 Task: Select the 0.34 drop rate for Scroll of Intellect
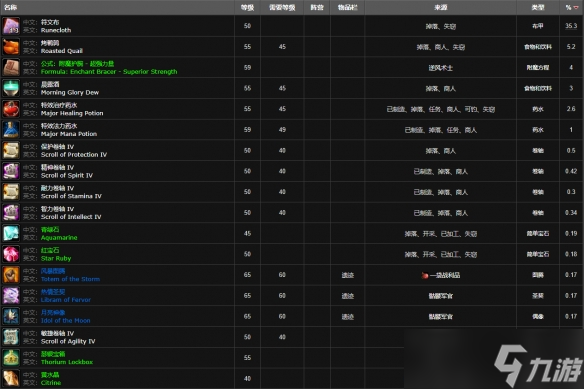571,213
